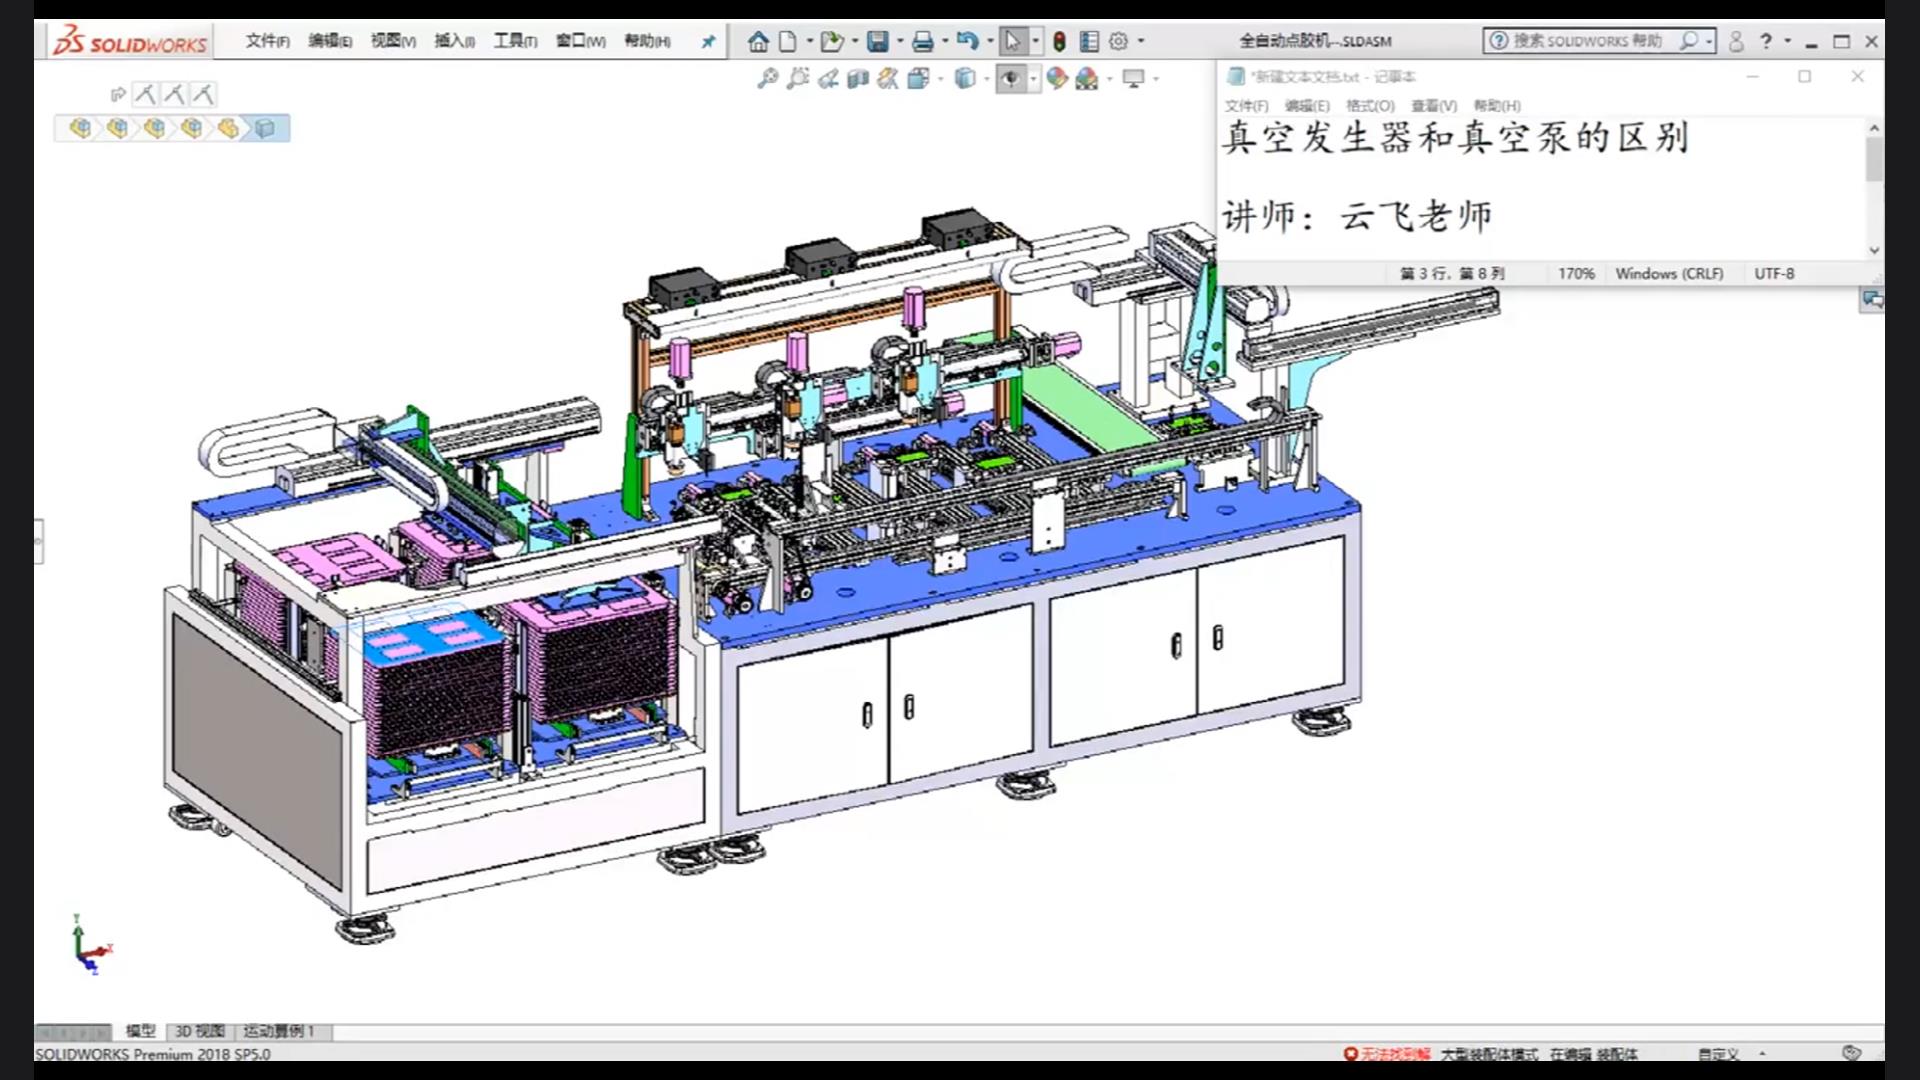Expand the Hide/Show Items dropdown arrow
Screen dimensions: 1920x1080
pos(1033,78)
